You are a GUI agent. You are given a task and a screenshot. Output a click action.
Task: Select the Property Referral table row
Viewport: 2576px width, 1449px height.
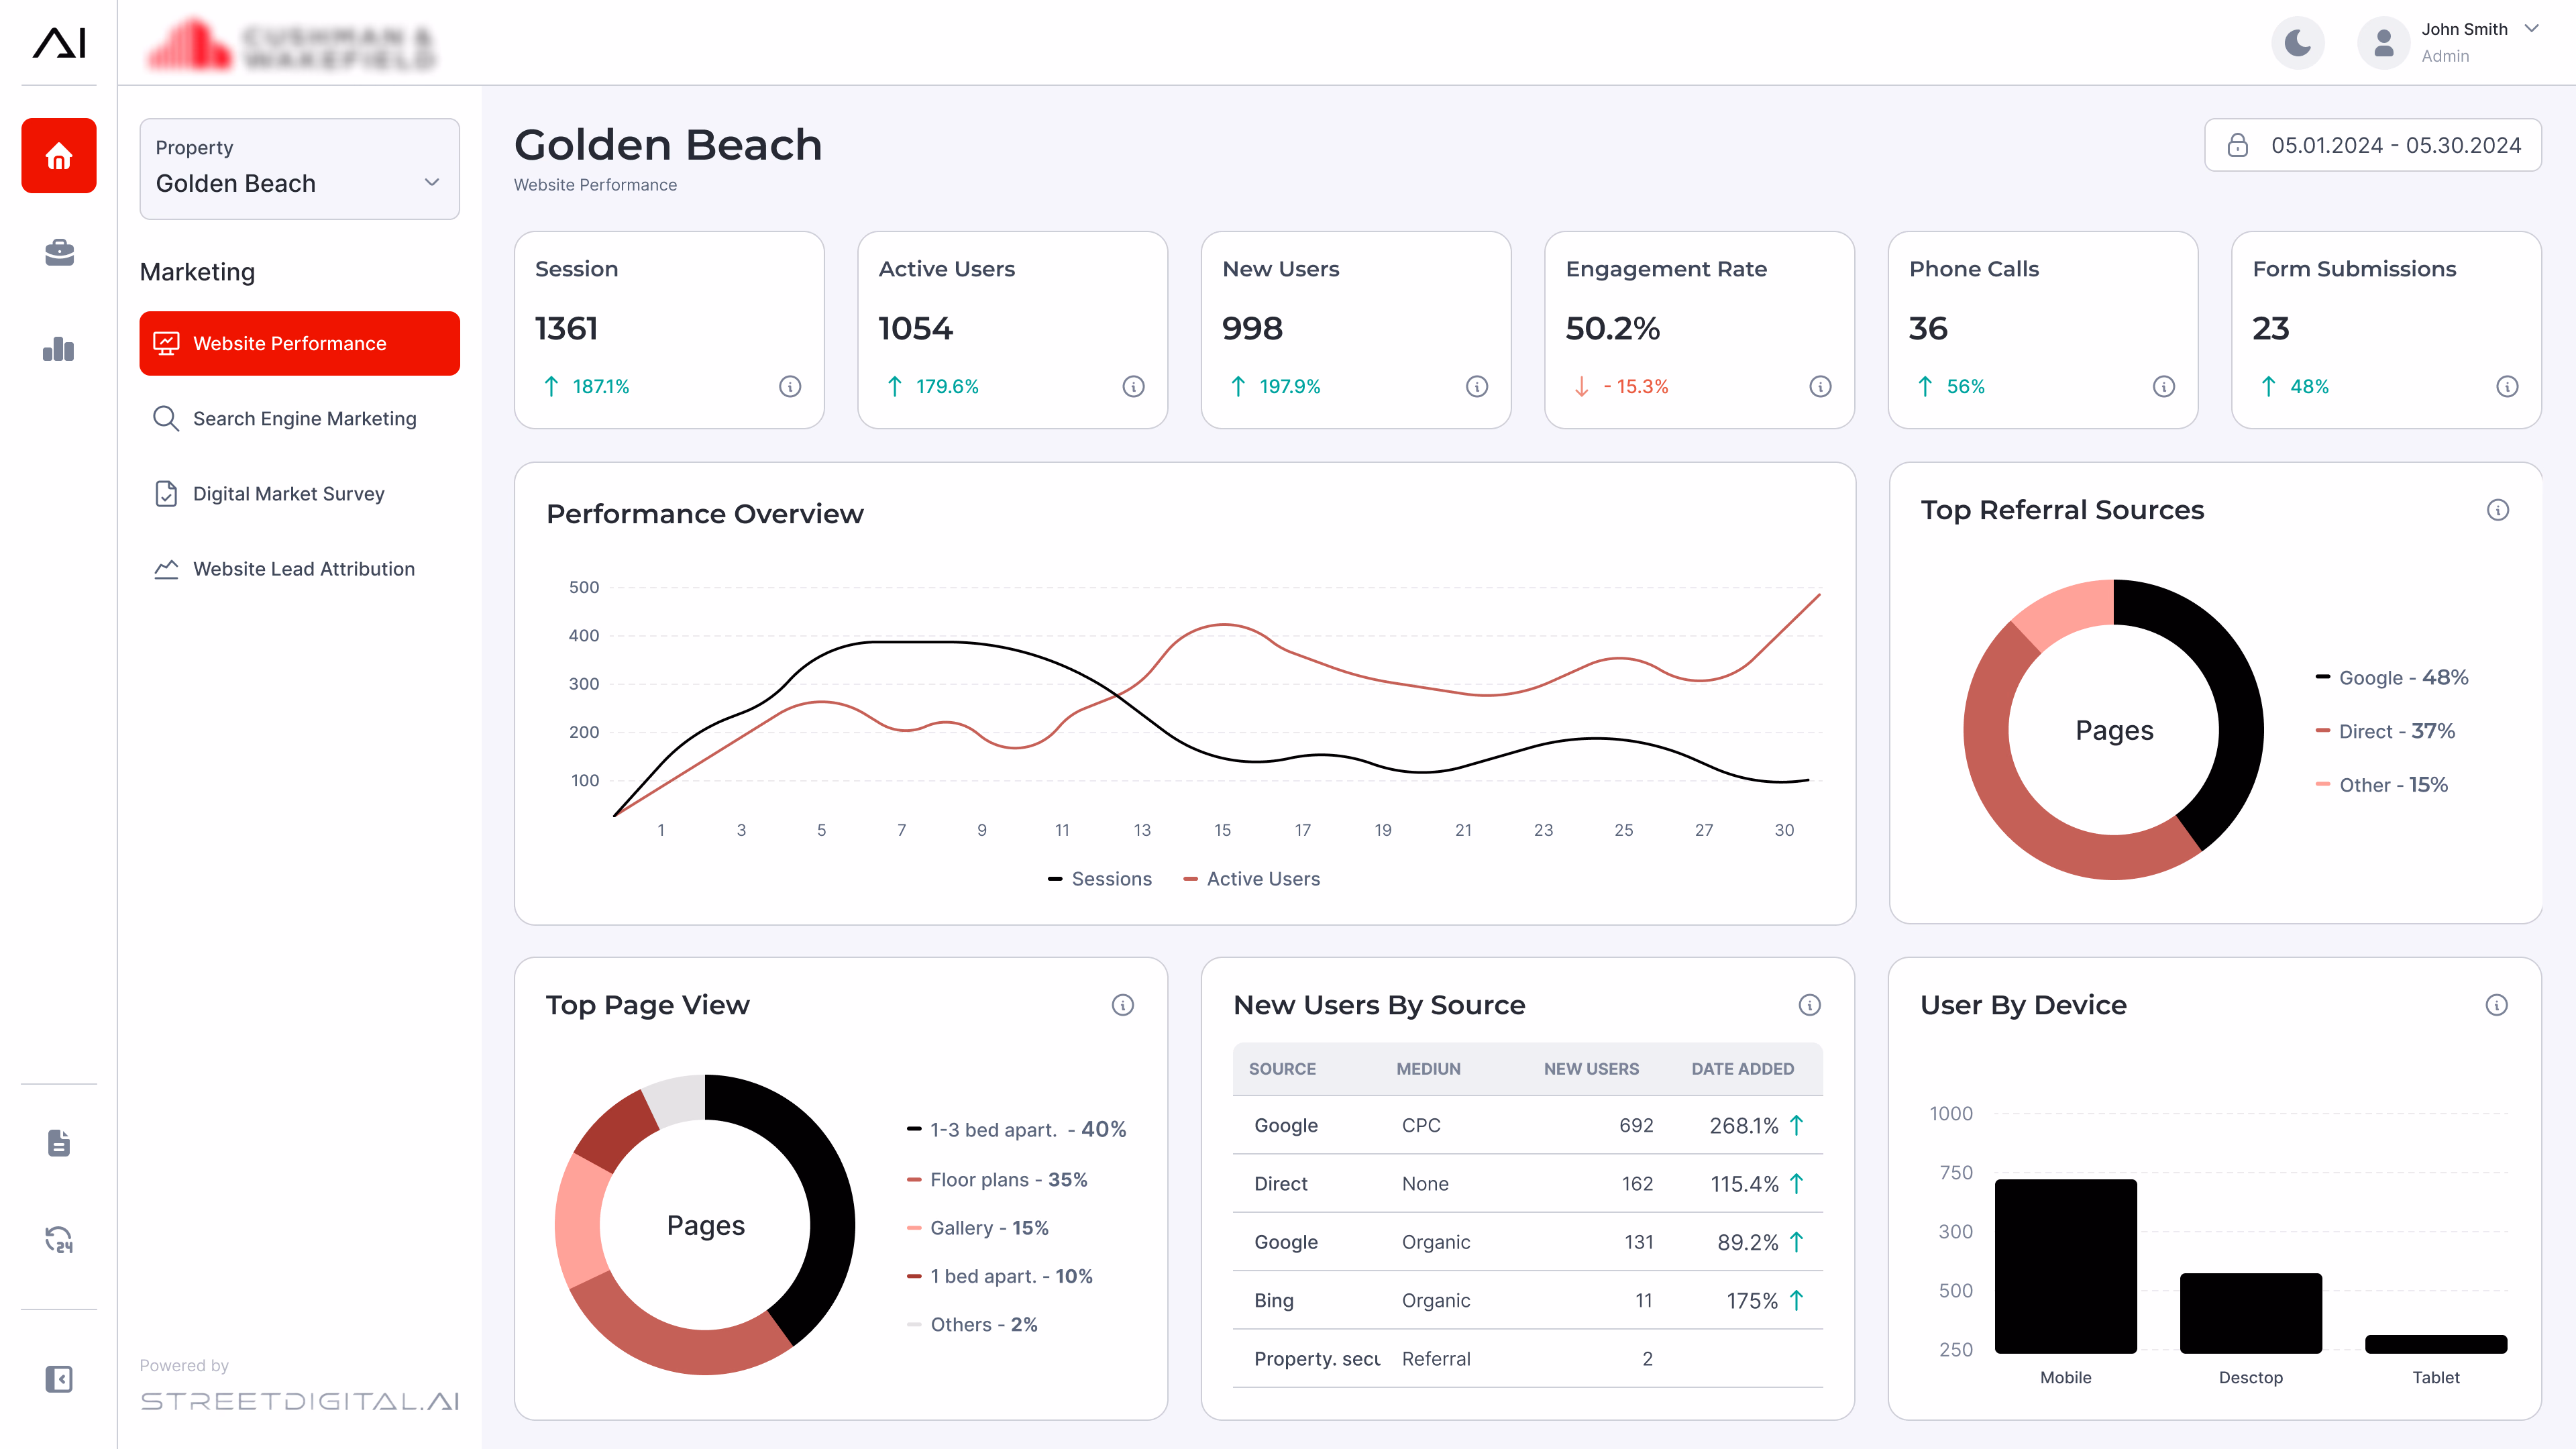point(1528,1359)
